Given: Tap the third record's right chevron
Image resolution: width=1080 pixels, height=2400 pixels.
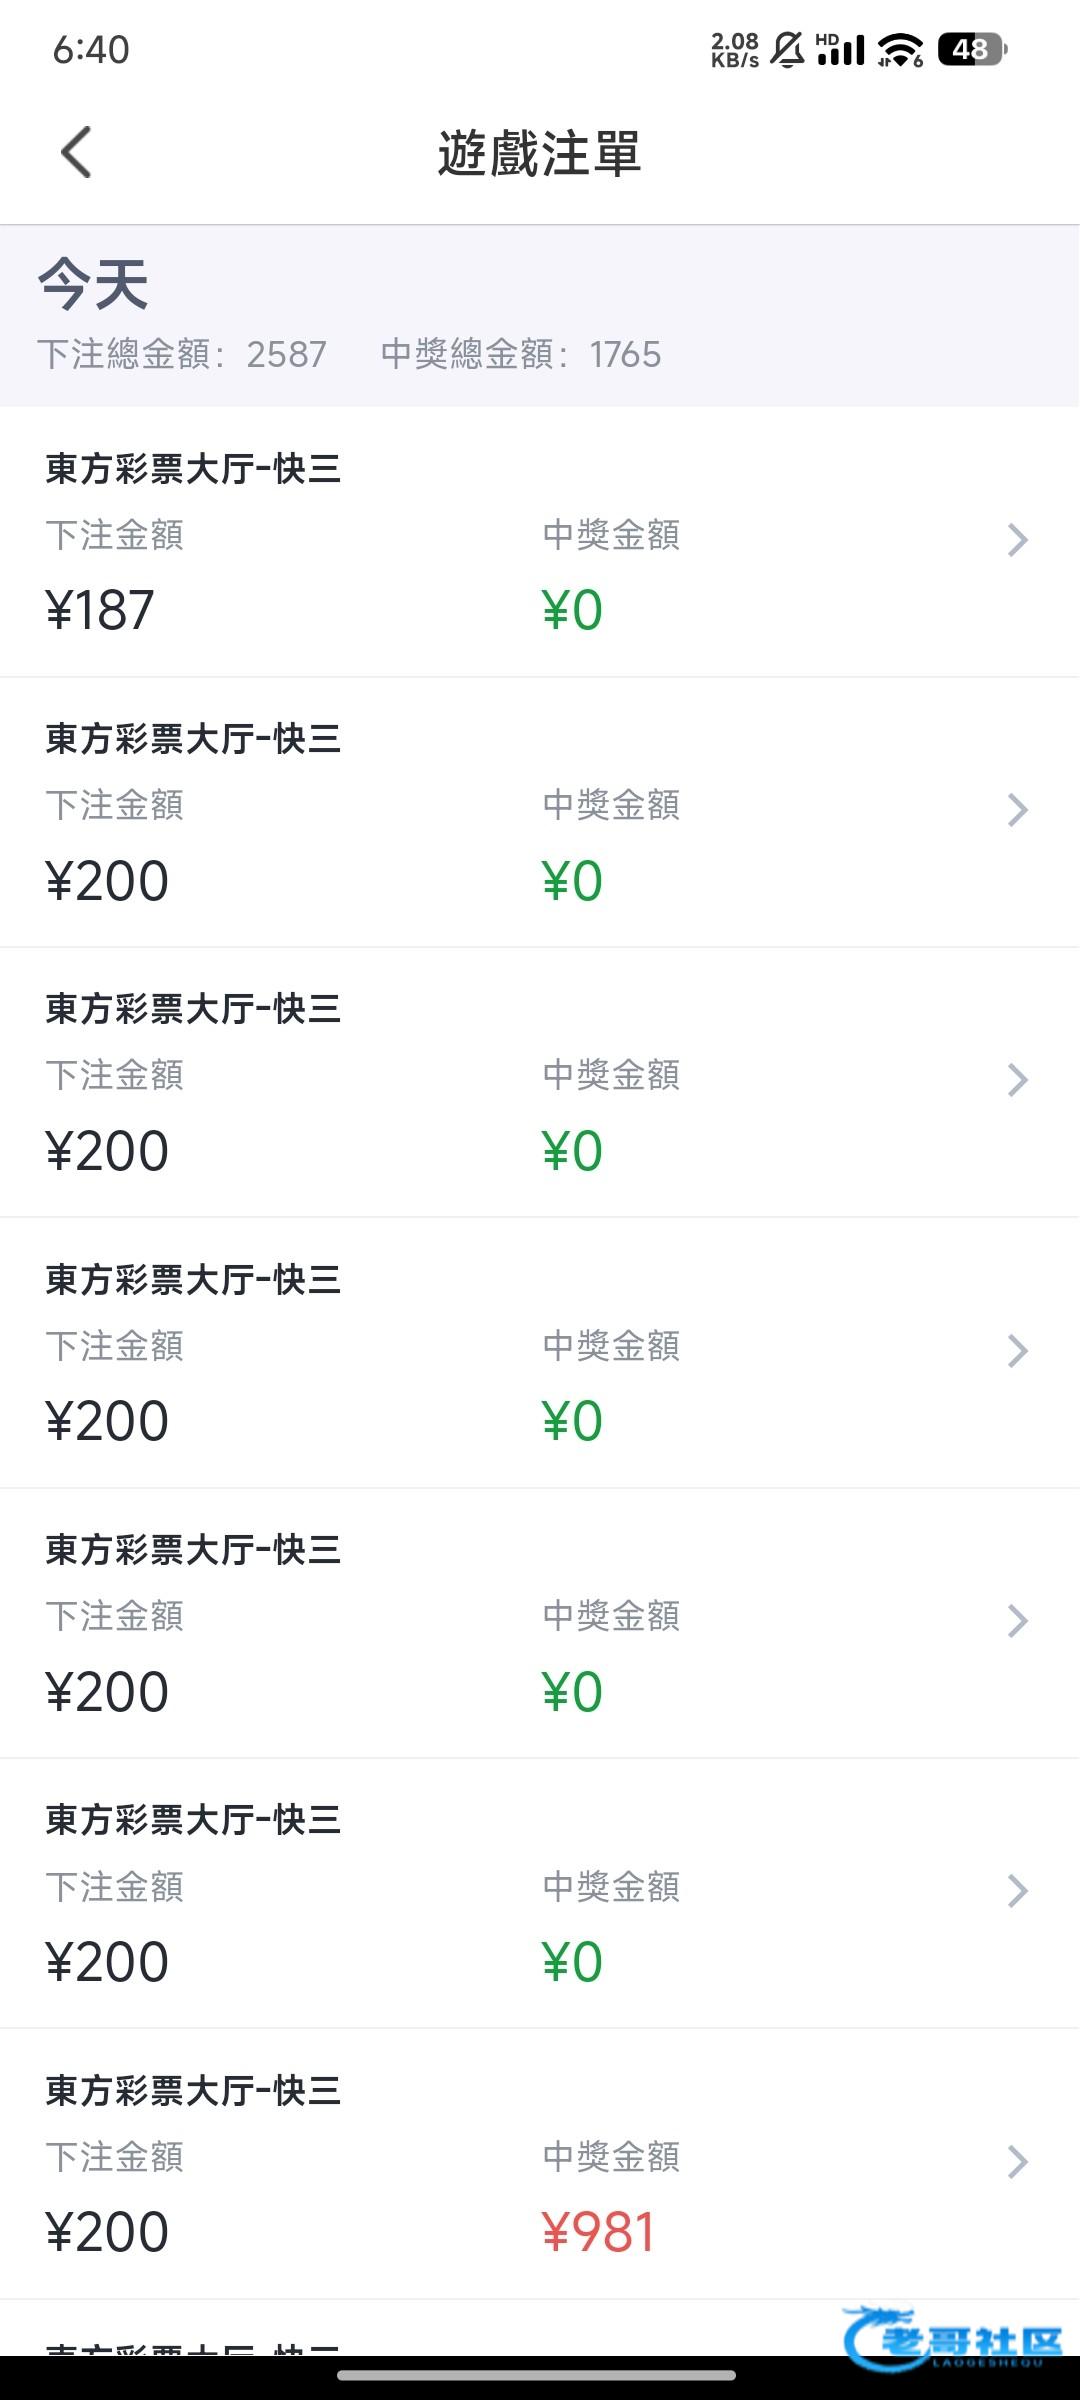Looking at the screenshot, I should click(x=1017, y=1080).
